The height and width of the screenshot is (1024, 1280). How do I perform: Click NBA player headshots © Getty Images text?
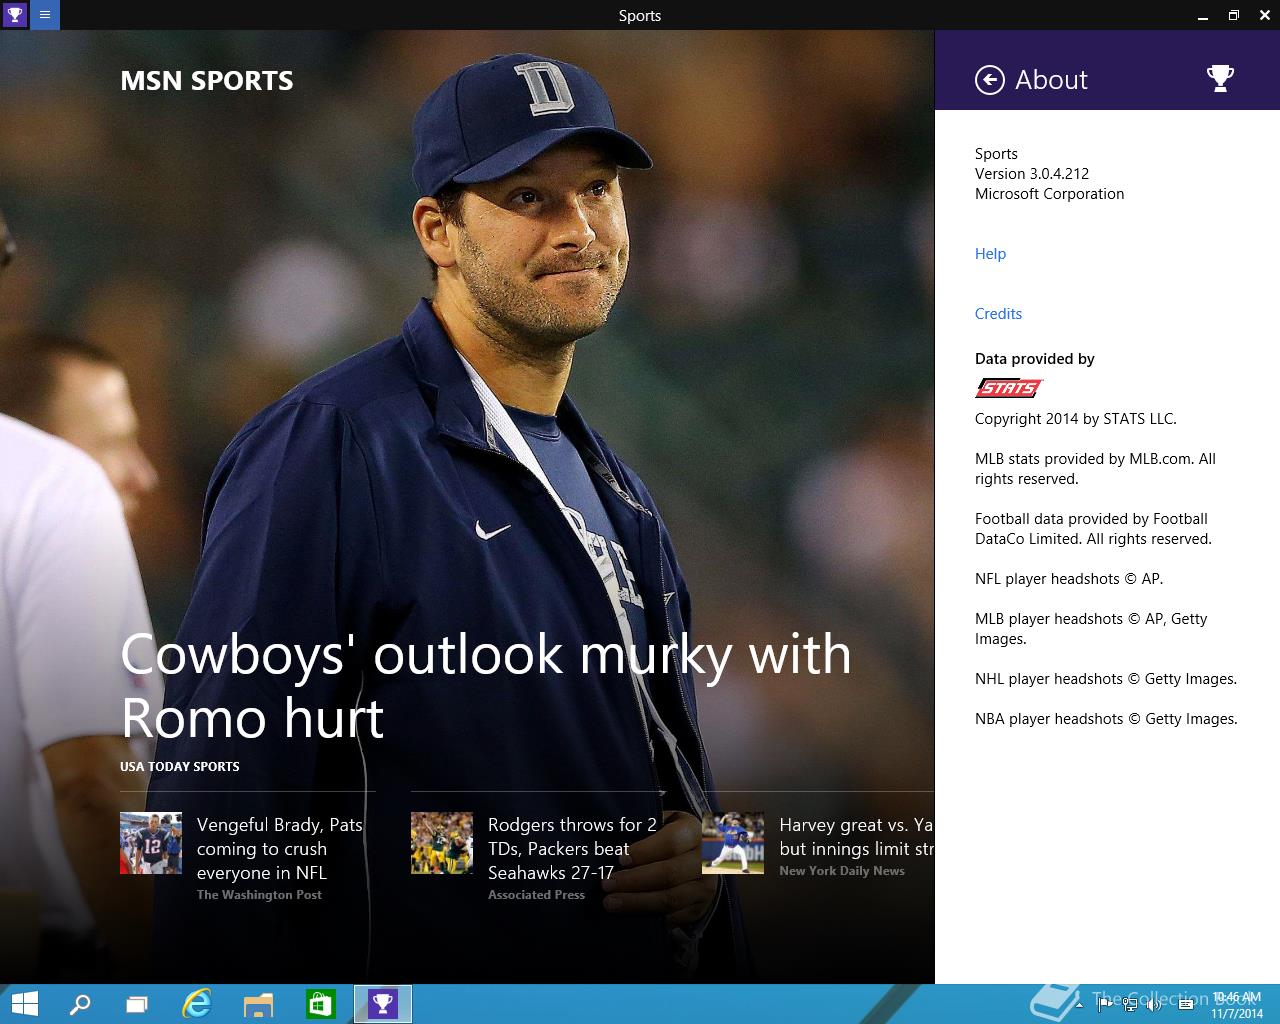pos(1106,719)
